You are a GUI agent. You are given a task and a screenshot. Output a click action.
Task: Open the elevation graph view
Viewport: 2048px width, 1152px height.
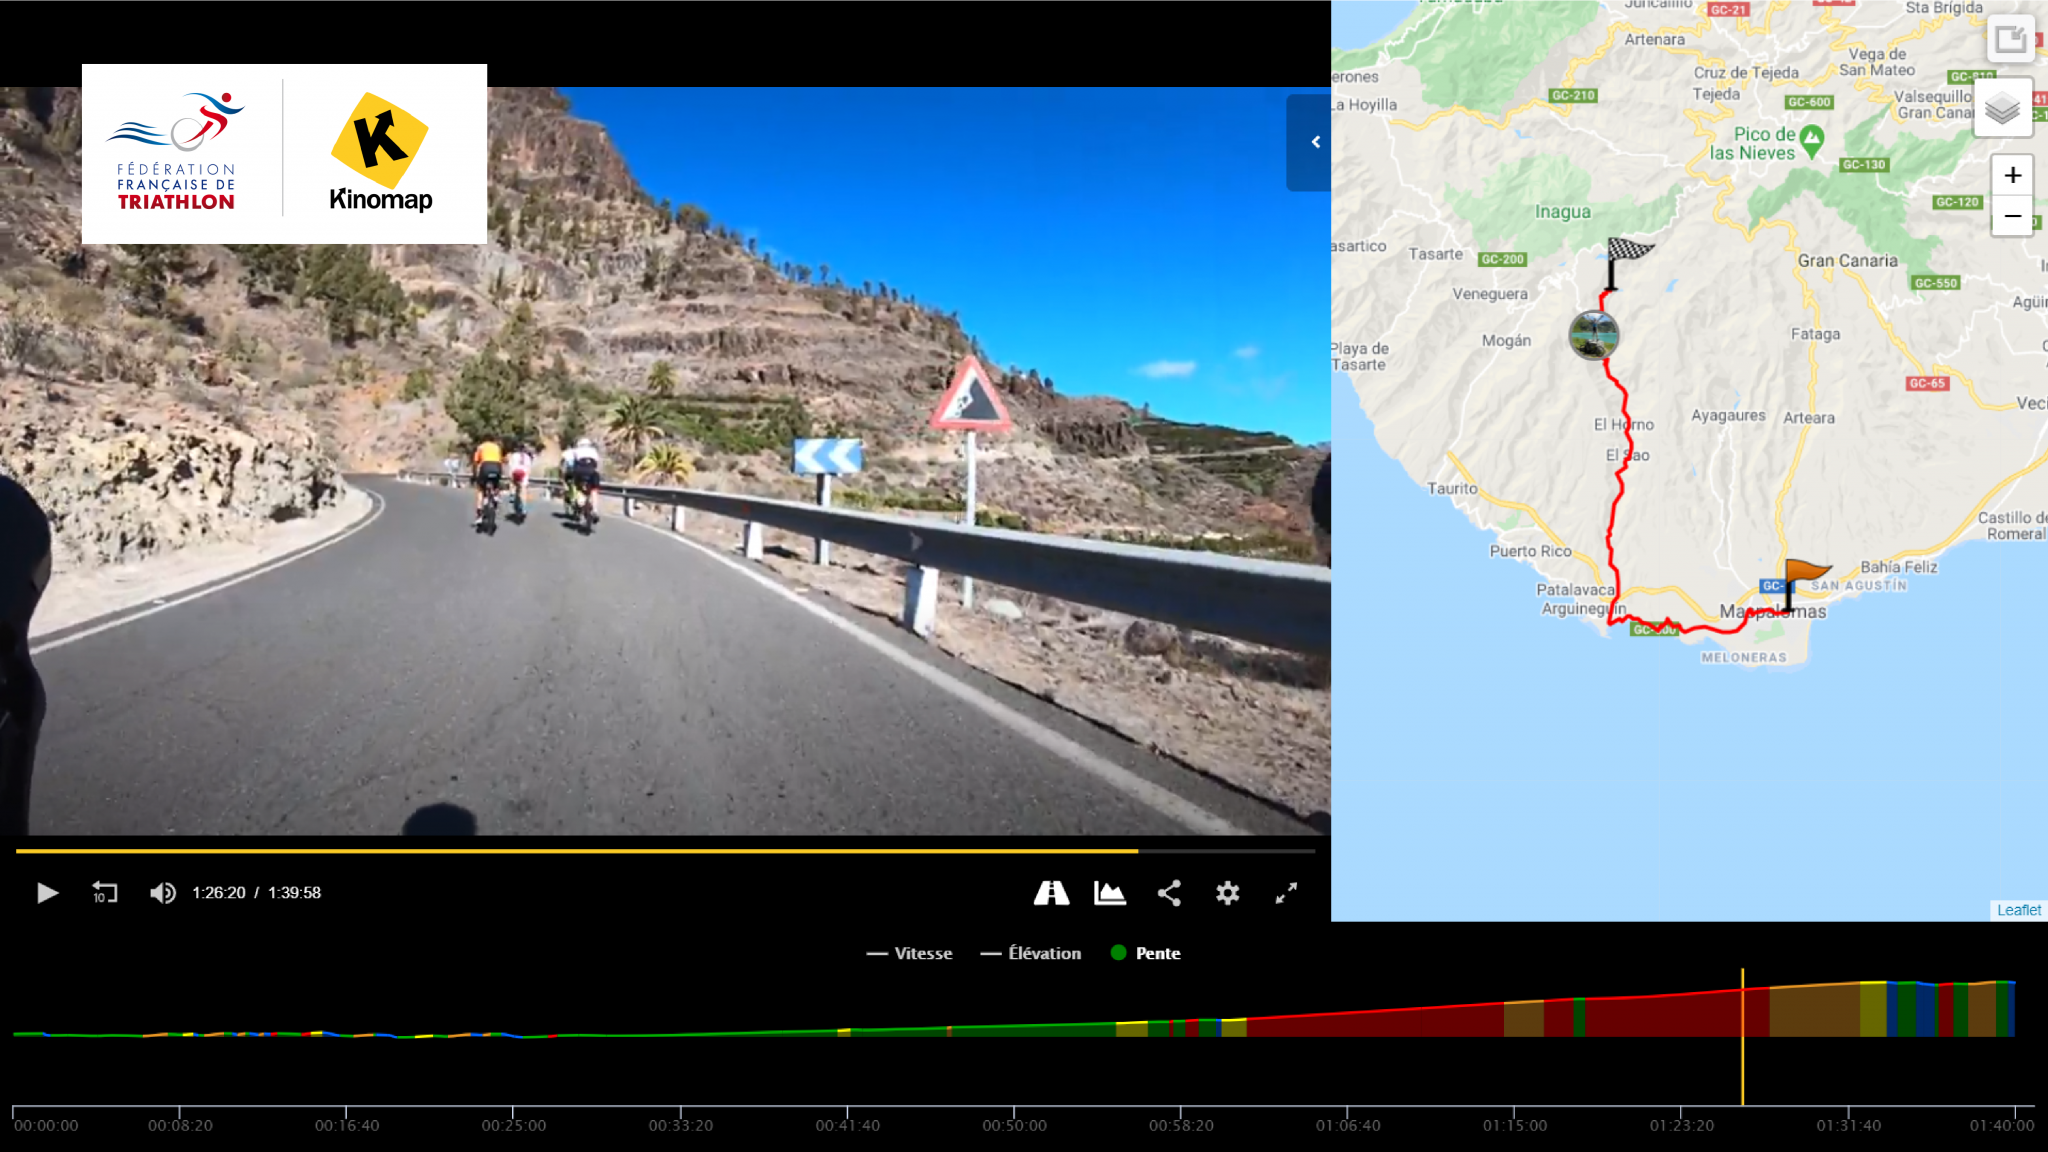(x=1110, y=893)
